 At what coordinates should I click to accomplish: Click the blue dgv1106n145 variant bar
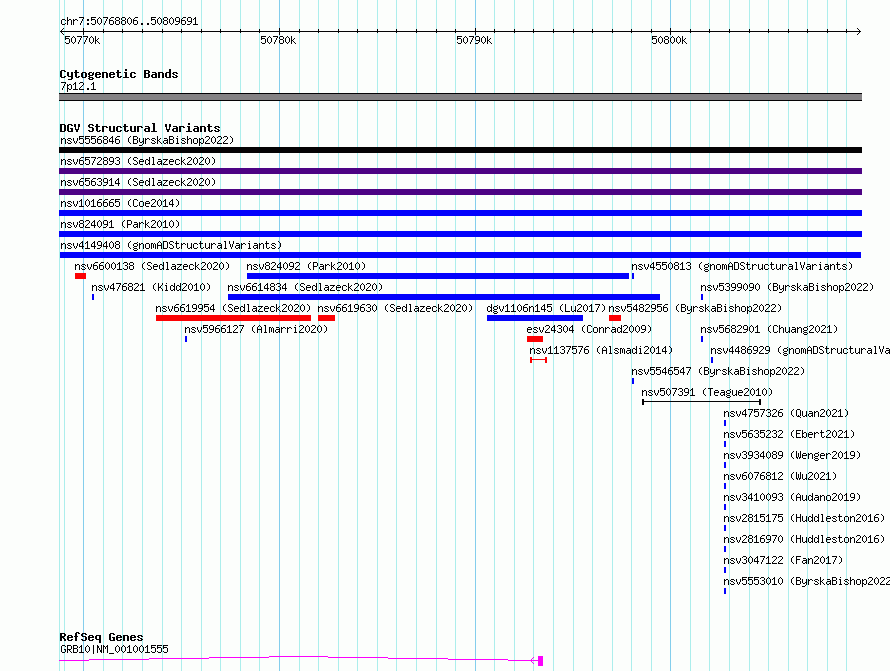535,318
